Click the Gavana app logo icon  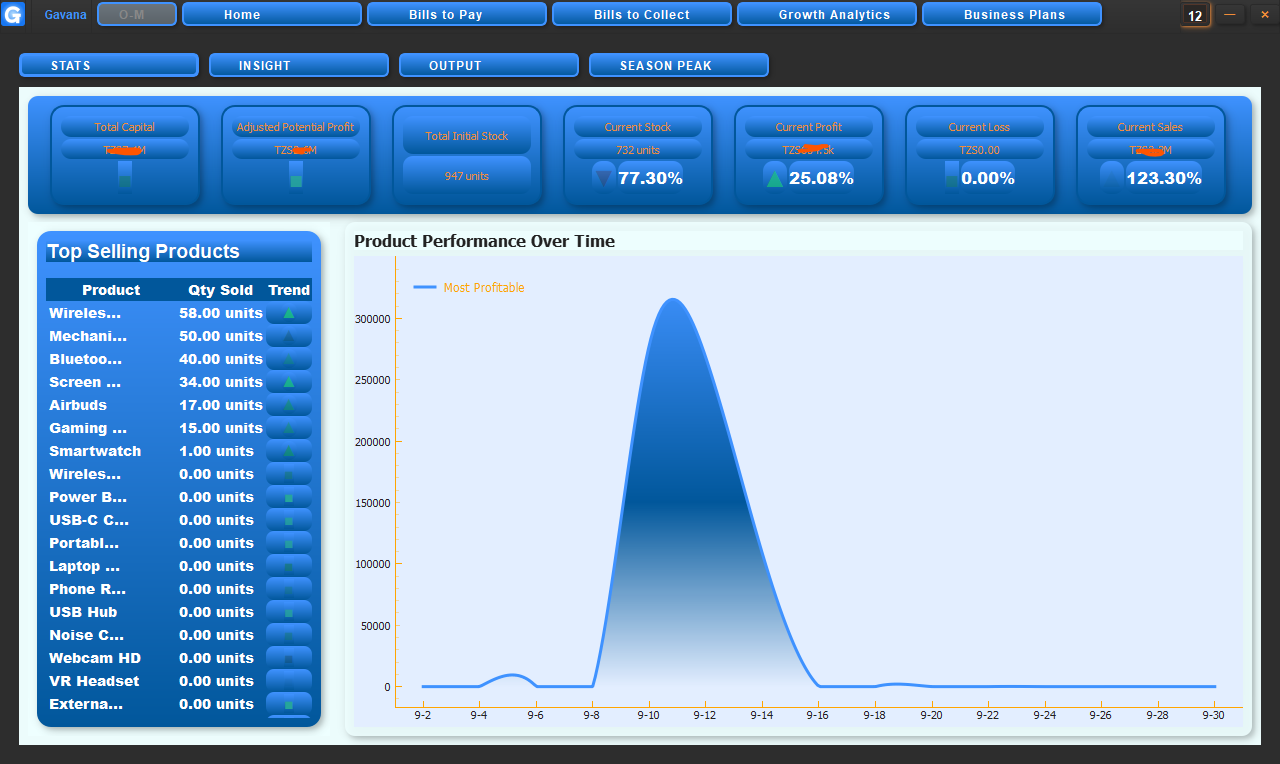(13, 14)
